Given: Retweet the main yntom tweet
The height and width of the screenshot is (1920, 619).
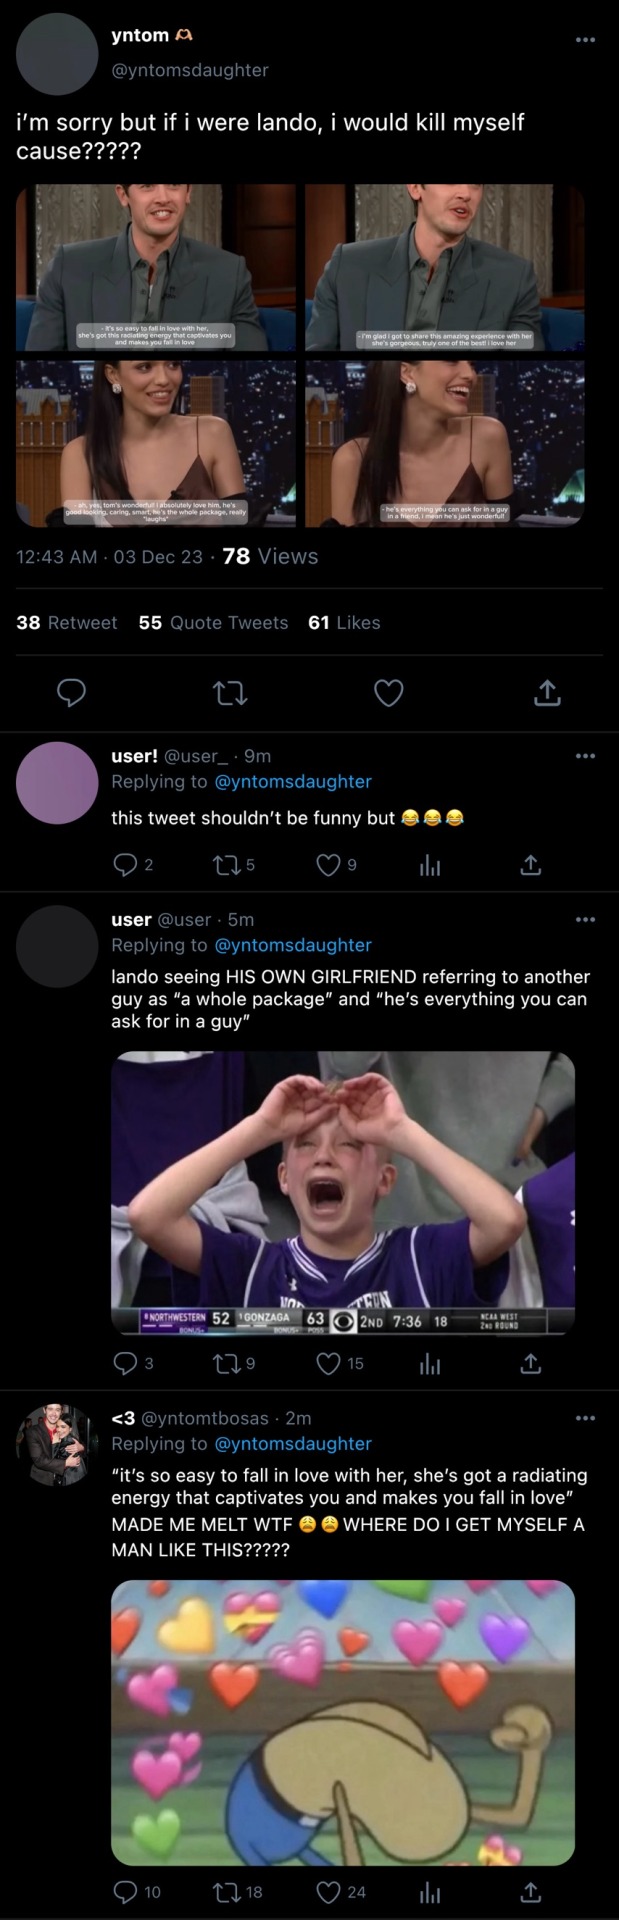Looking at the screenshot, I should click(230, 692).
